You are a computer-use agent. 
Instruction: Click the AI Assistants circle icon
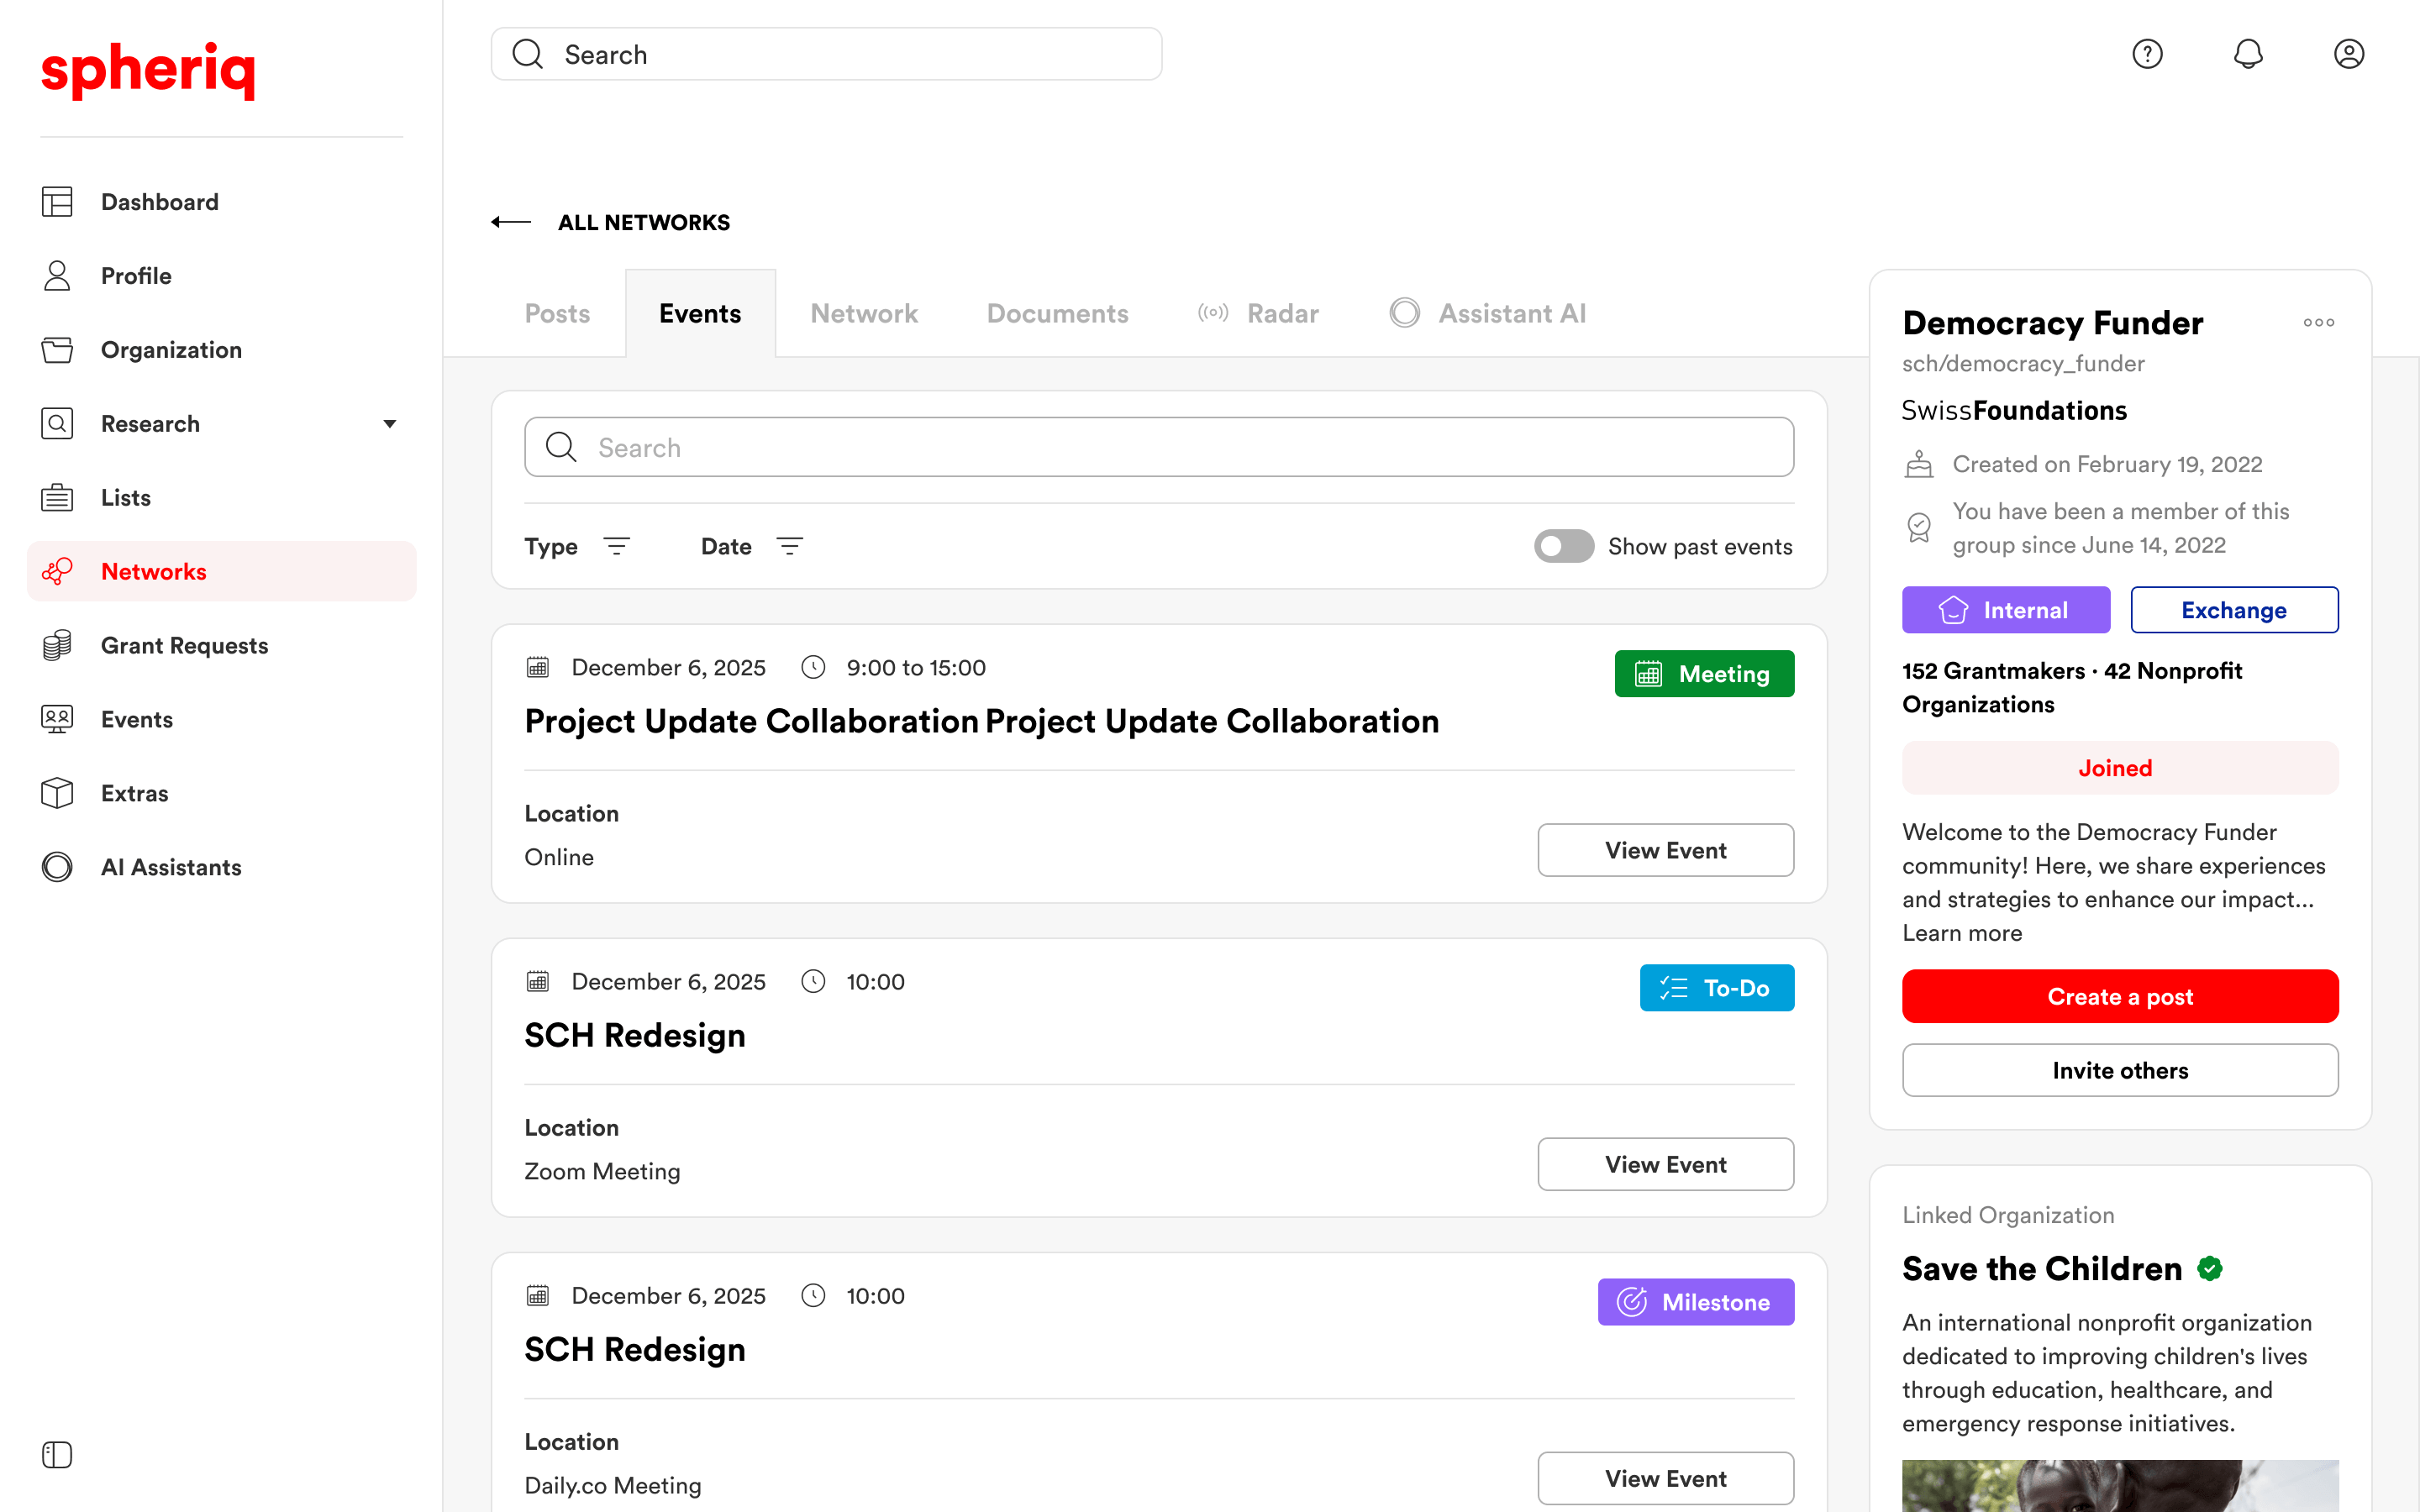[57, 867]
